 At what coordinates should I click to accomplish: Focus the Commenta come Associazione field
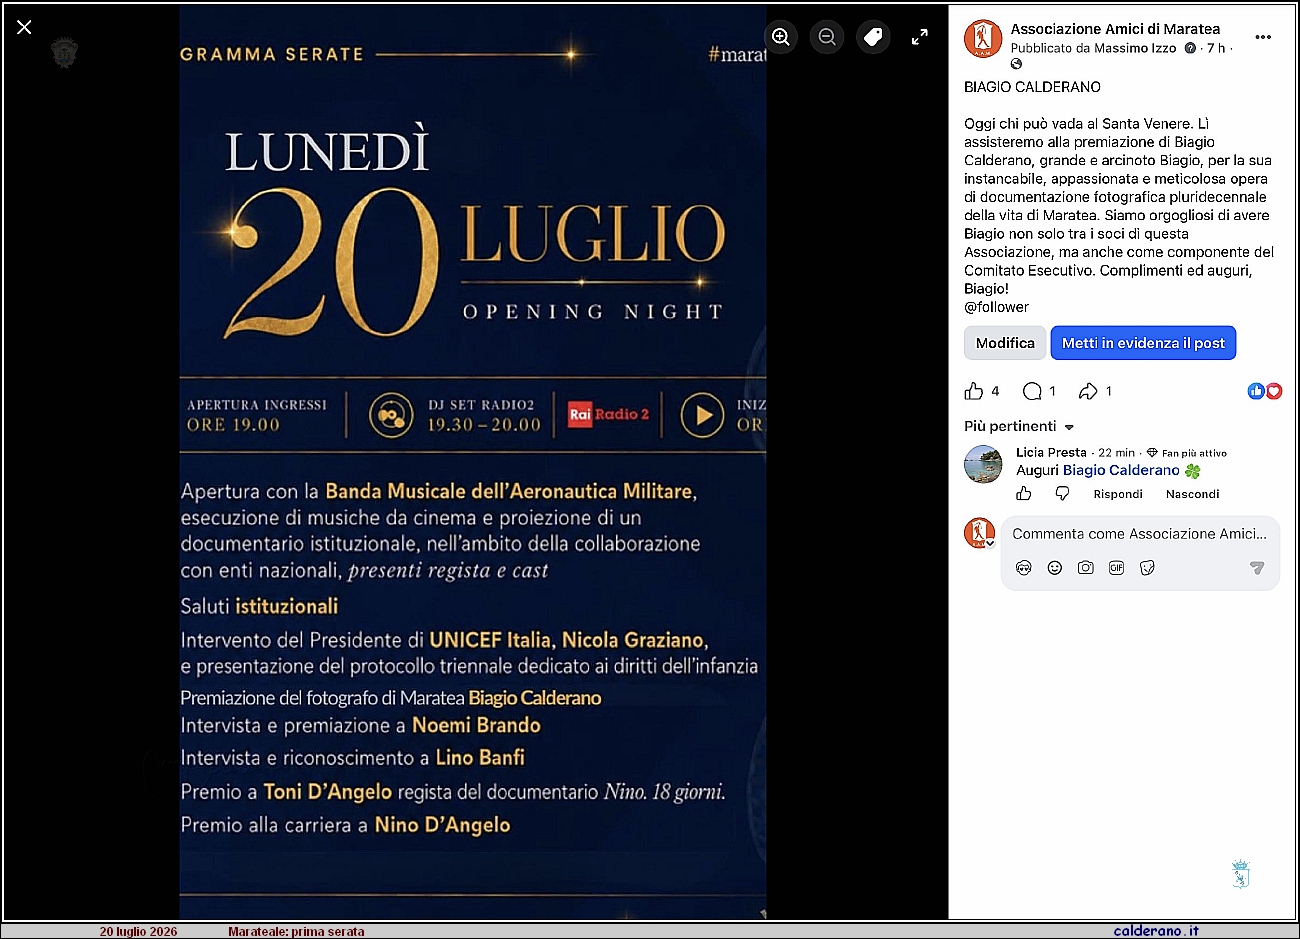click(x=1140, y=534)
